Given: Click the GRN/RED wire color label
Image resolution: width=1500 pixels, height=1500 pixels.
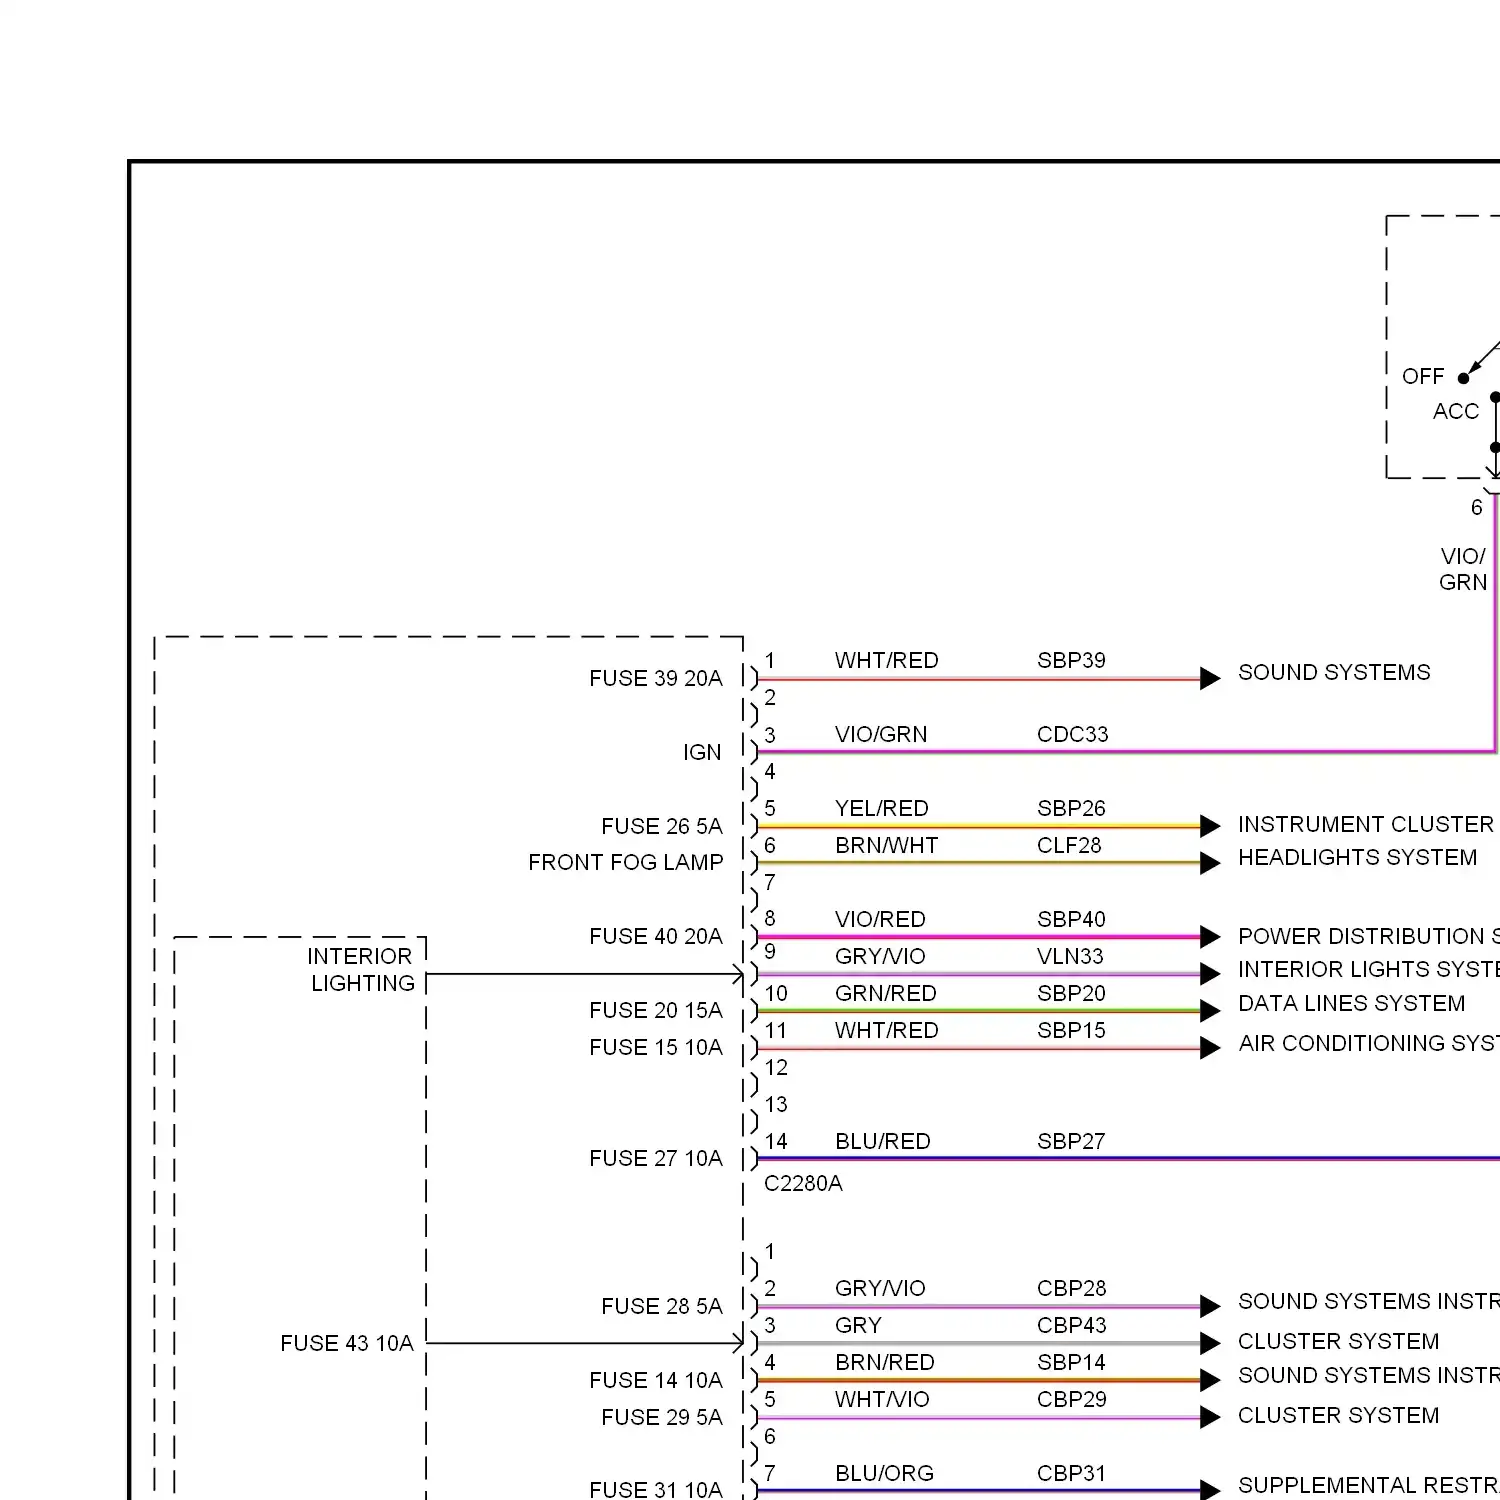Looking at the screenshot, I should [x=885, y=993].
